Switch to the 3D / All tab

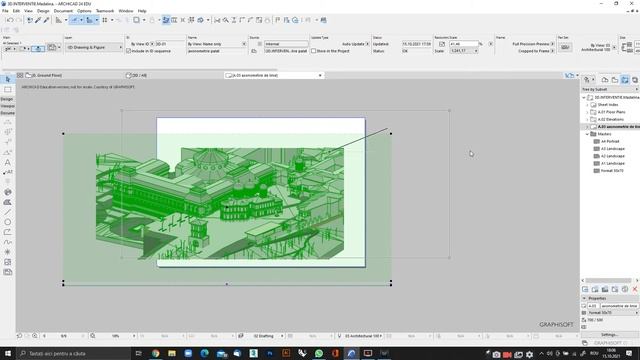(x=136, y=76)
